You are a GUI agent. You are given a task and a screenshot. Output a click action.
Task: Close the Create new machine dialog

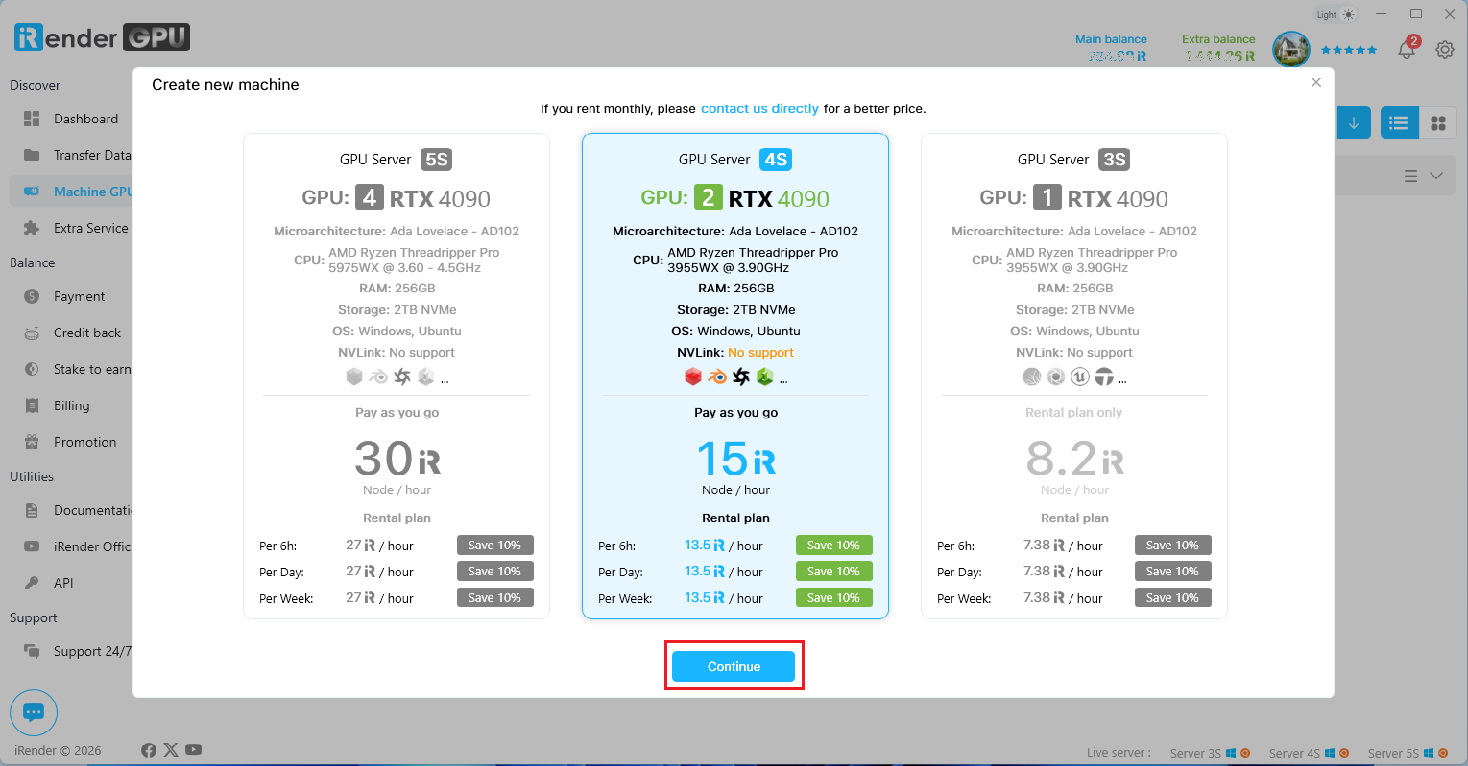pyautogui.click(x=1316, y=83)
